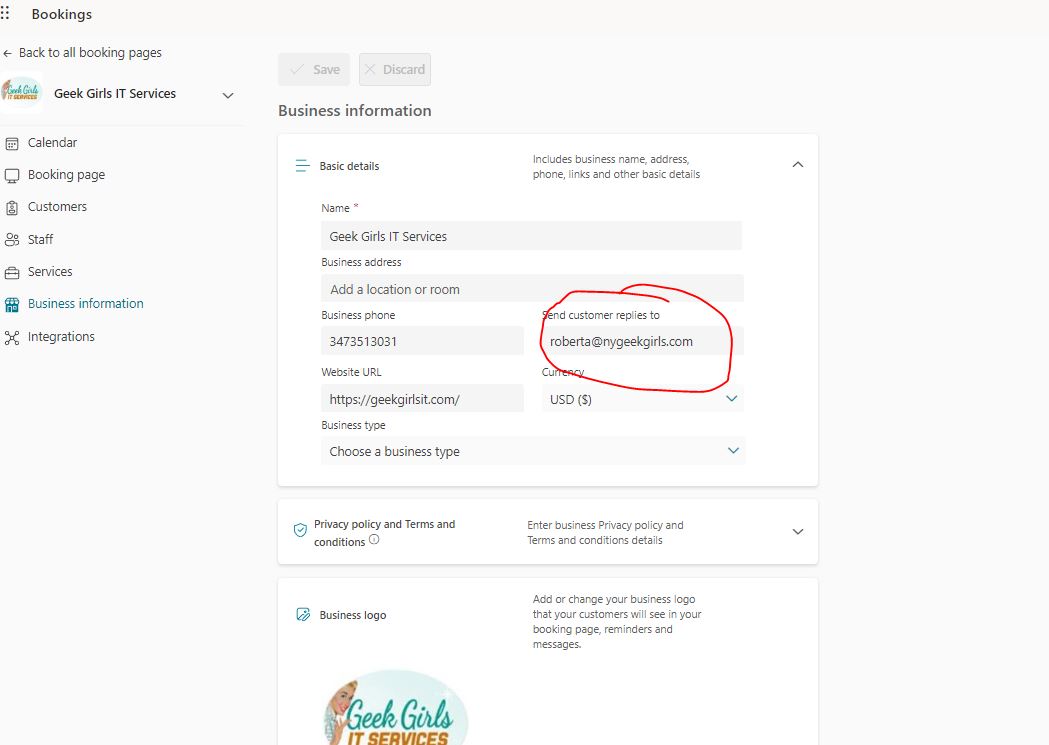
Task: Click the Geek Girls logo in sidebar header
Action: (x=21, y=94)
